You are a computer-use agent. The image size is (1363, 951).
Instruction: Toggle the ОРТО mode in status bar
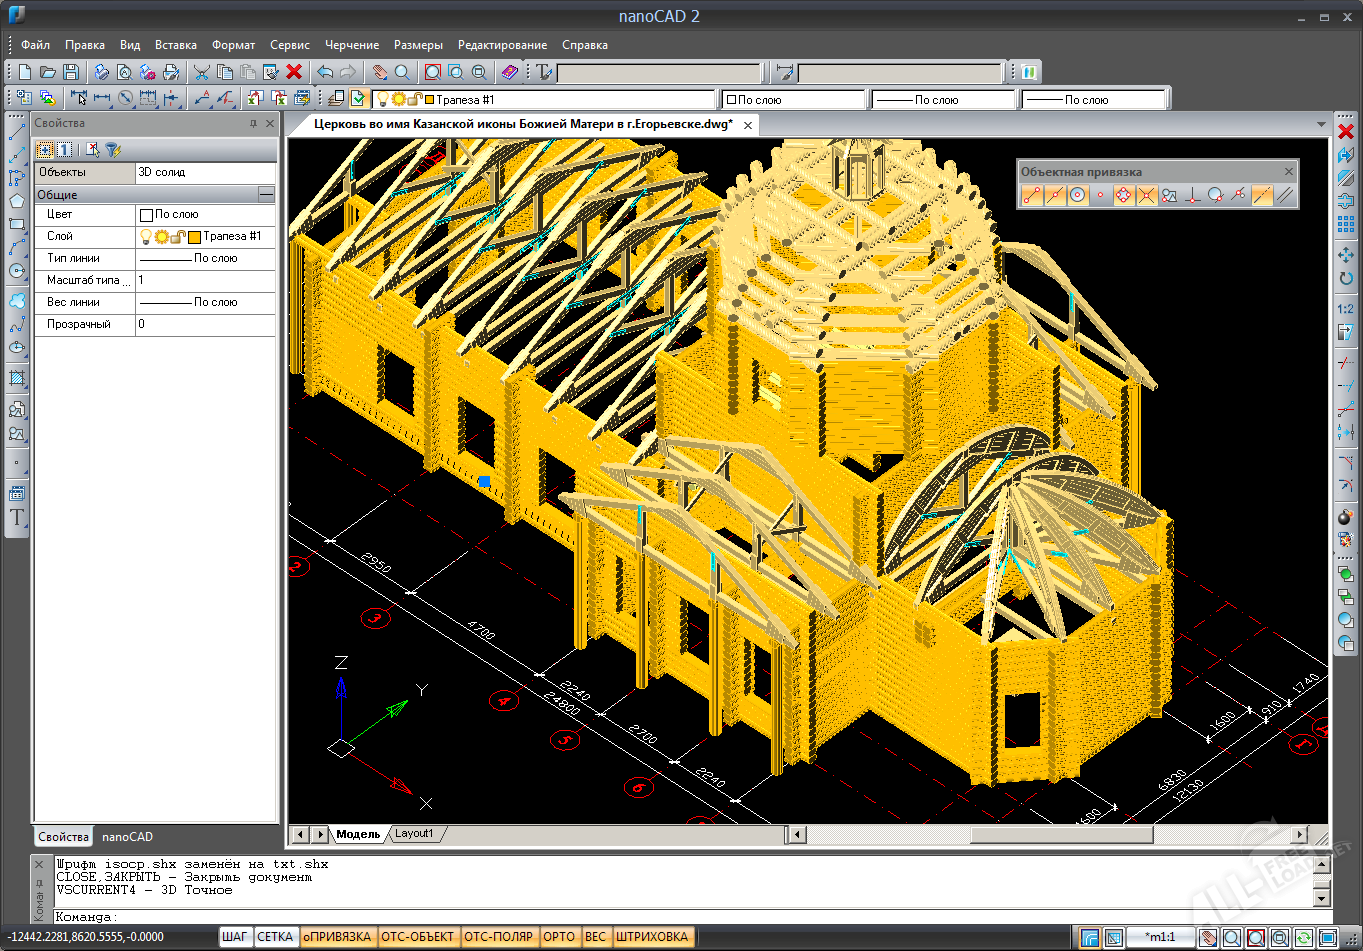pos(559,937)
